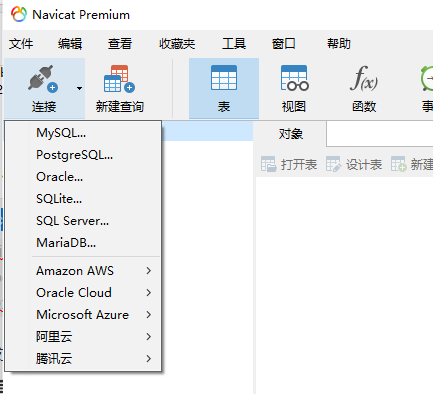433x394 pixels.
Task: Select the 表 table toolbar icon
Action: pos(224,78)
